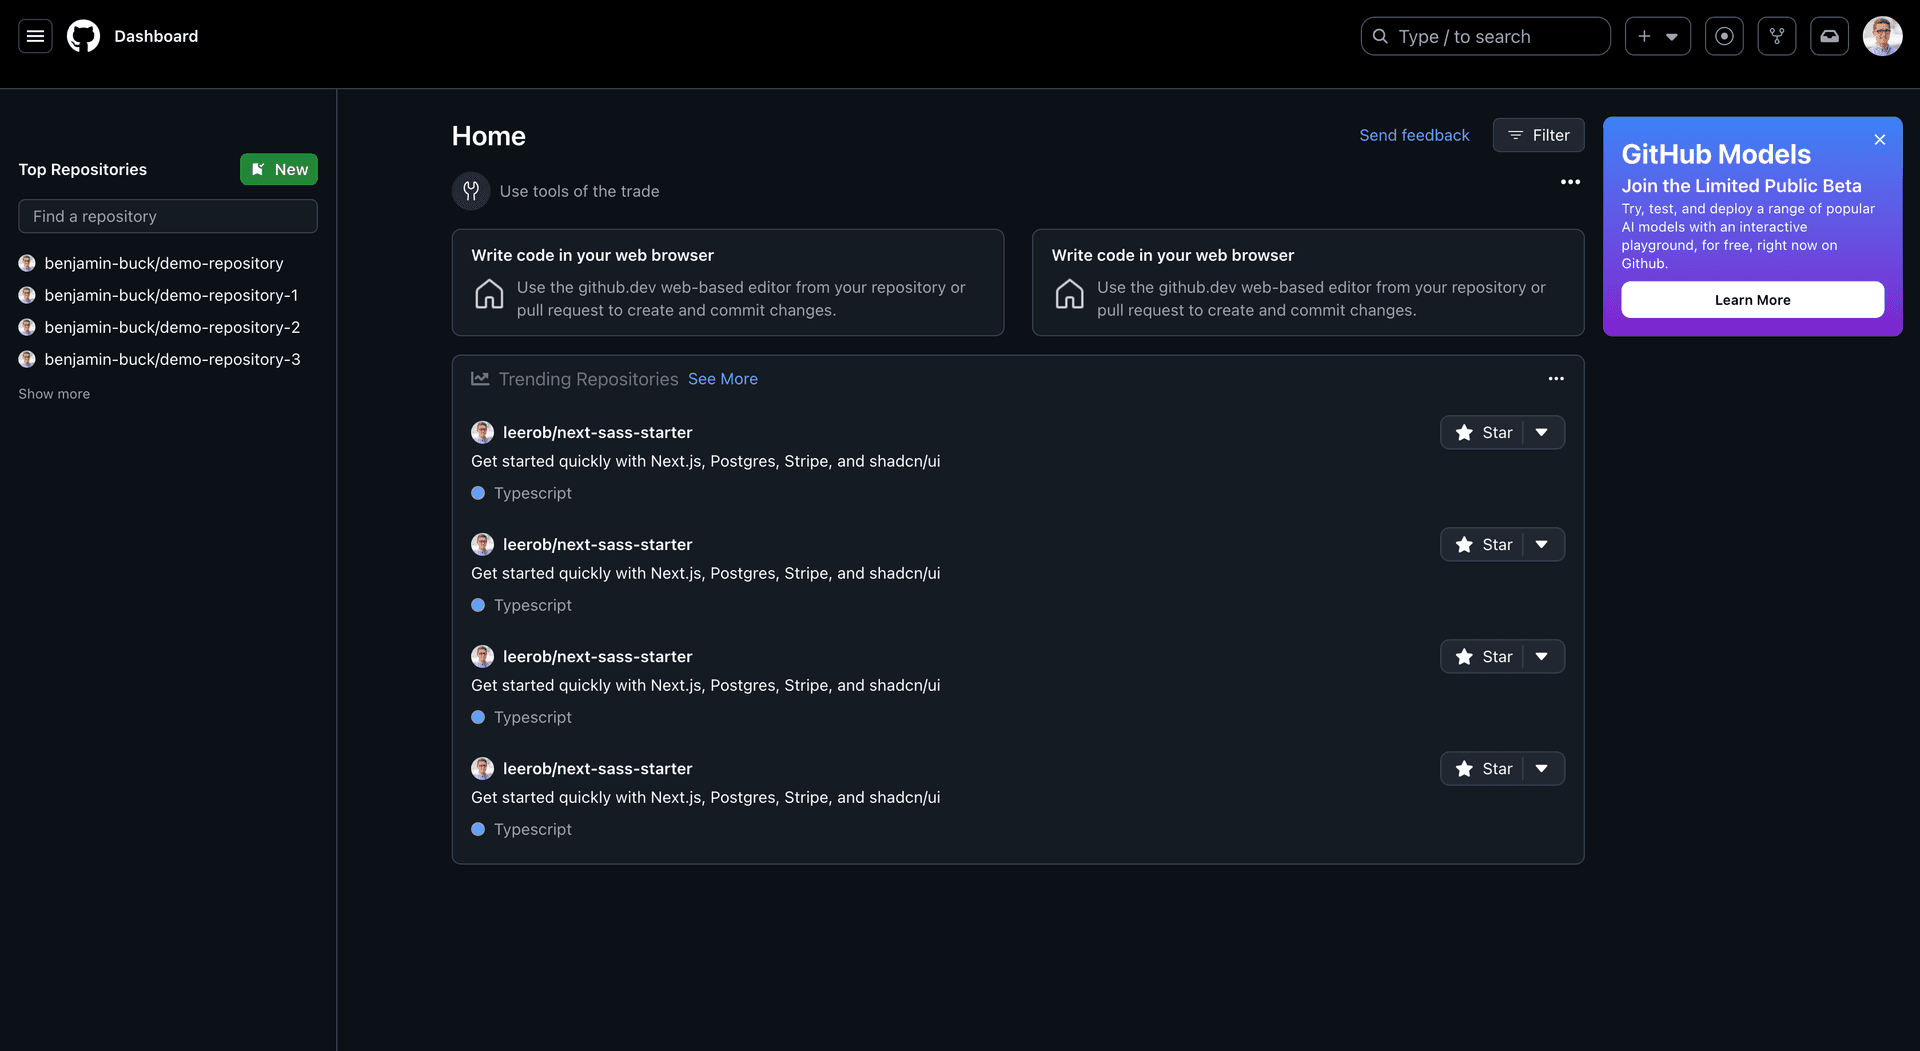Open the notifications inbox icon
This screenshot has width=1920, height=1051.
point(1829,36)
